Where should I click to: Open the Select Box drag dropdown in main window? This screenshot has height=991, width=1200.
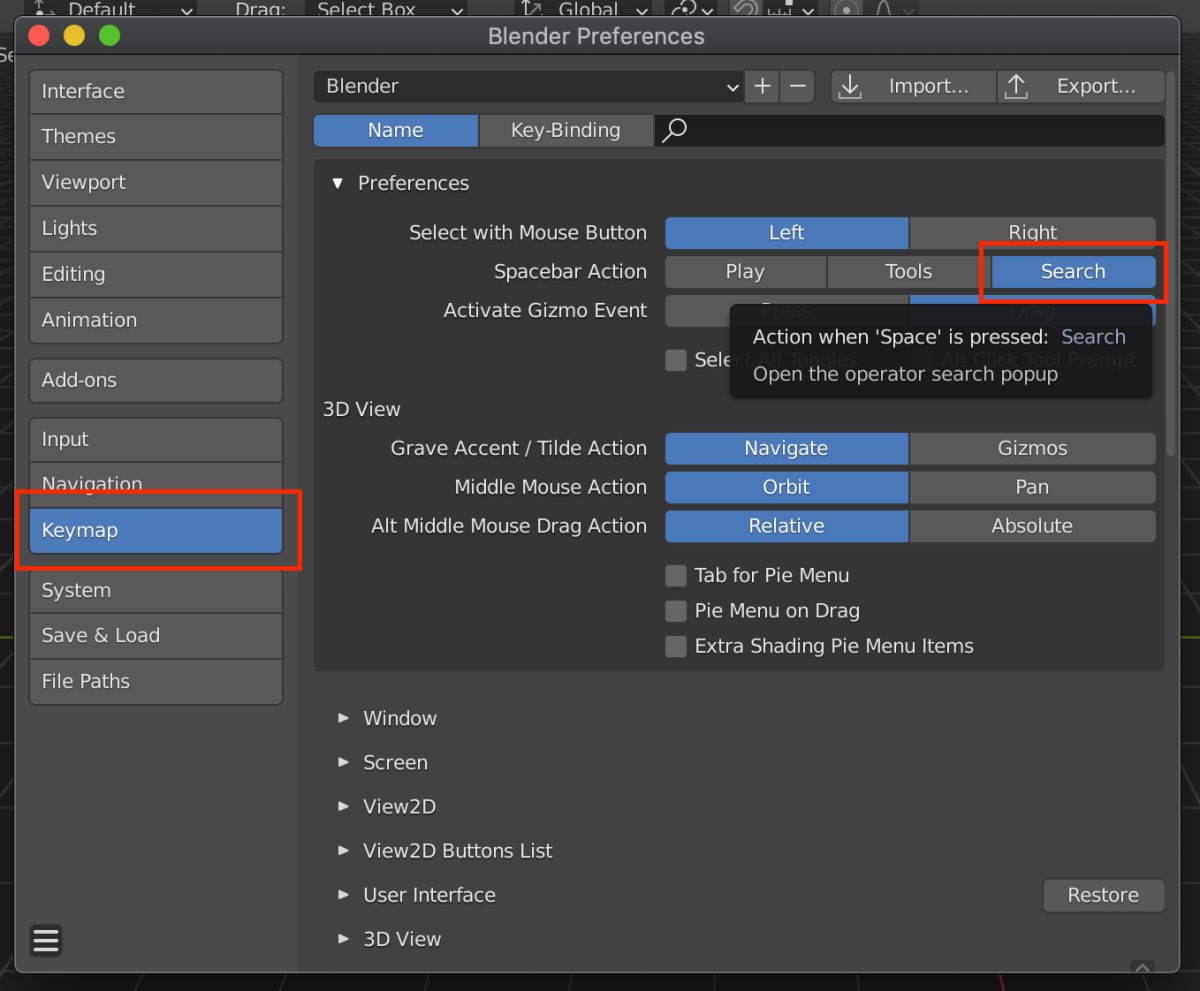coord(385,10)
